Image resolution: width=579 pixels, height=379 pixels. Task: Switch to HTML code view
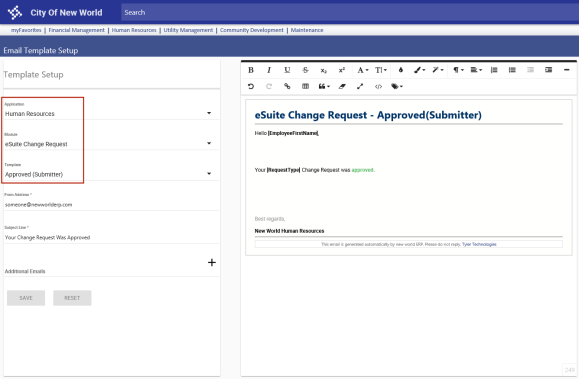[x=378, y=86]
